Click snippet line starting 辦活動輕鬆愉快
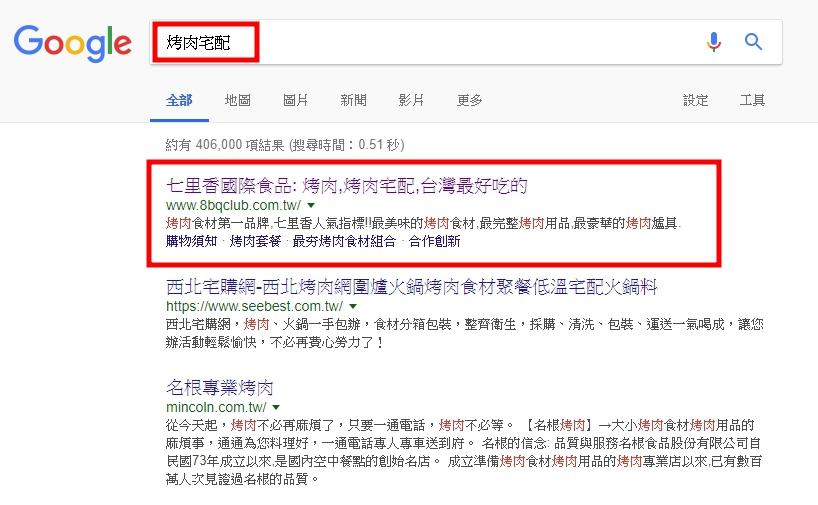Viewport: 818px width, 505px height. tap(275, 342)
